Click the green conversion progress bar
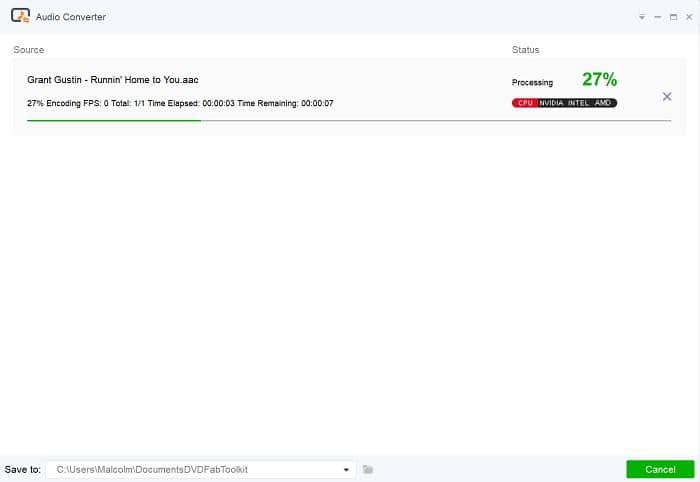 pyautogui.click(x=349, y=120)
